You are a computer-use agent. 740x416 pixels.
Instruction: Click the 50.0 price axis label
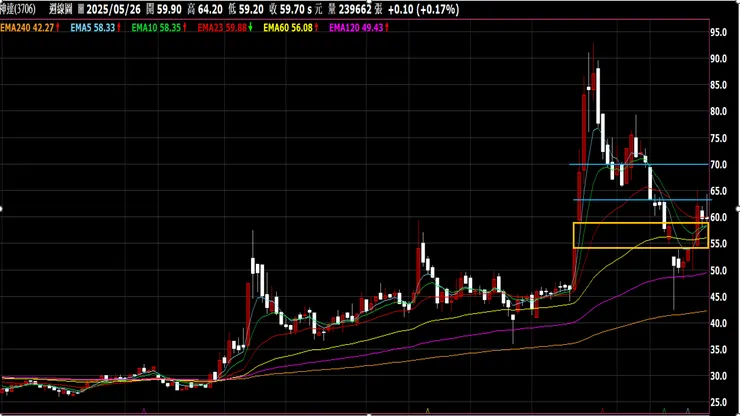[x=718, y=271]
